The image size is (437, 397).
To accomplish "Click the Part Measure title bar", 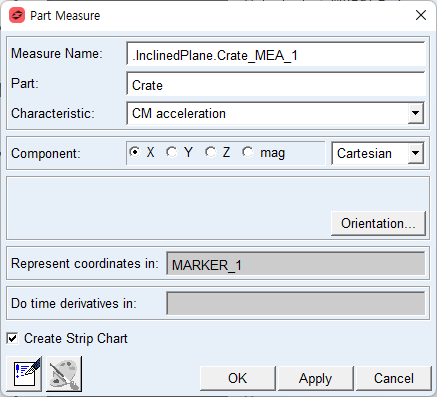I will point(218,15).
